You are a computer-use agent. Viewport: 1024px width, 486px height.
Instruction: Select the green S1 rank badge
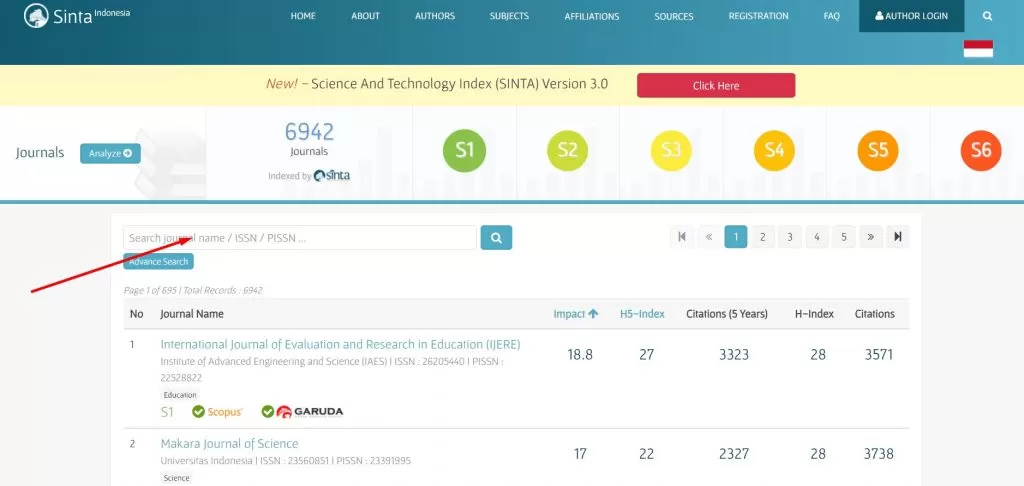tap(464, 150)
